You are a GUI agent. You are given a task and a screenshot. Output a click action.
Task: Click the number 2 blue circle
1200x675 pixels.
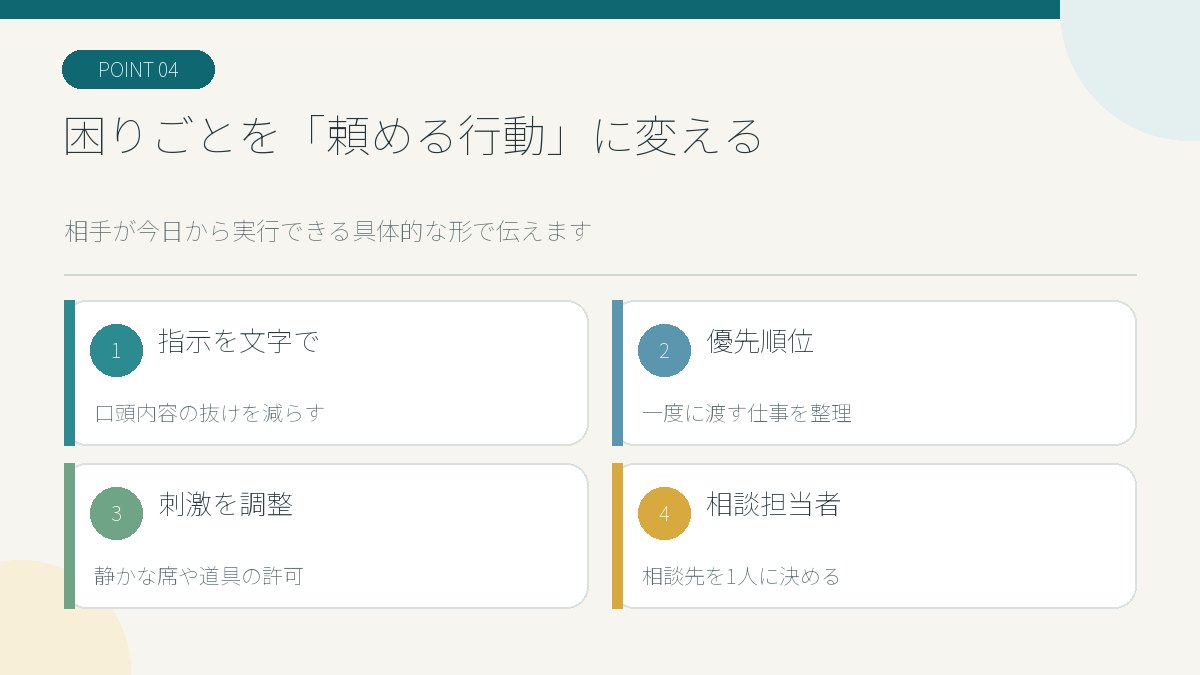pos(664,350)
